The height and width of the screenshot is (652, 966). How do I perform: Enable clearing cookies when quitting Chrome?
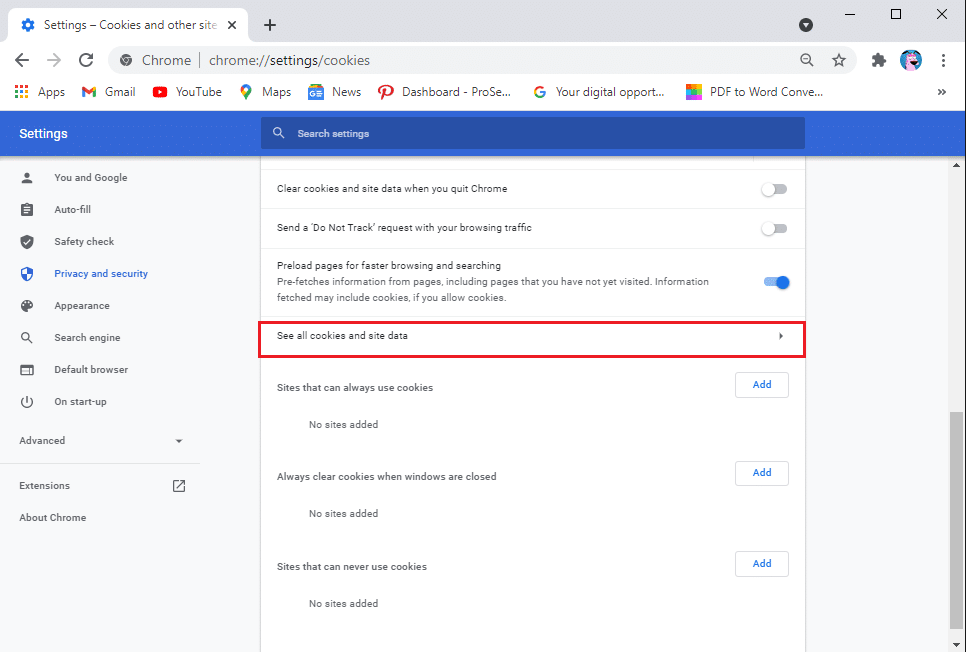point(774,188)
